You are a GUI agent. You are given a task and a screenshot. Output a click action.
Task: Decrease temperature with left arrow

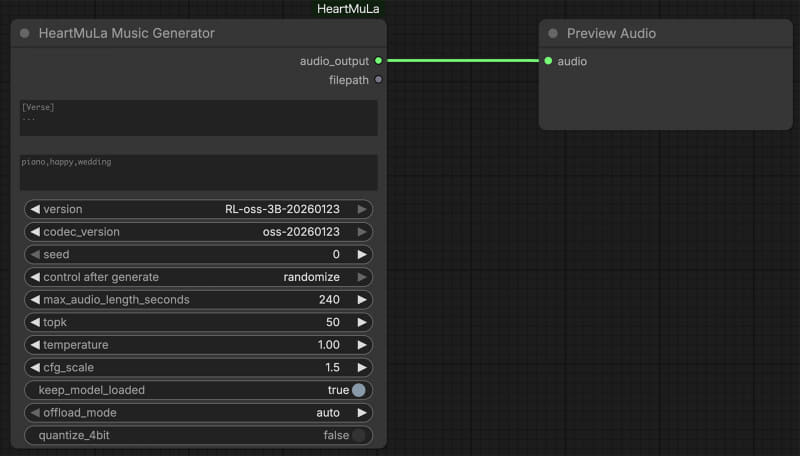point(35,345)
